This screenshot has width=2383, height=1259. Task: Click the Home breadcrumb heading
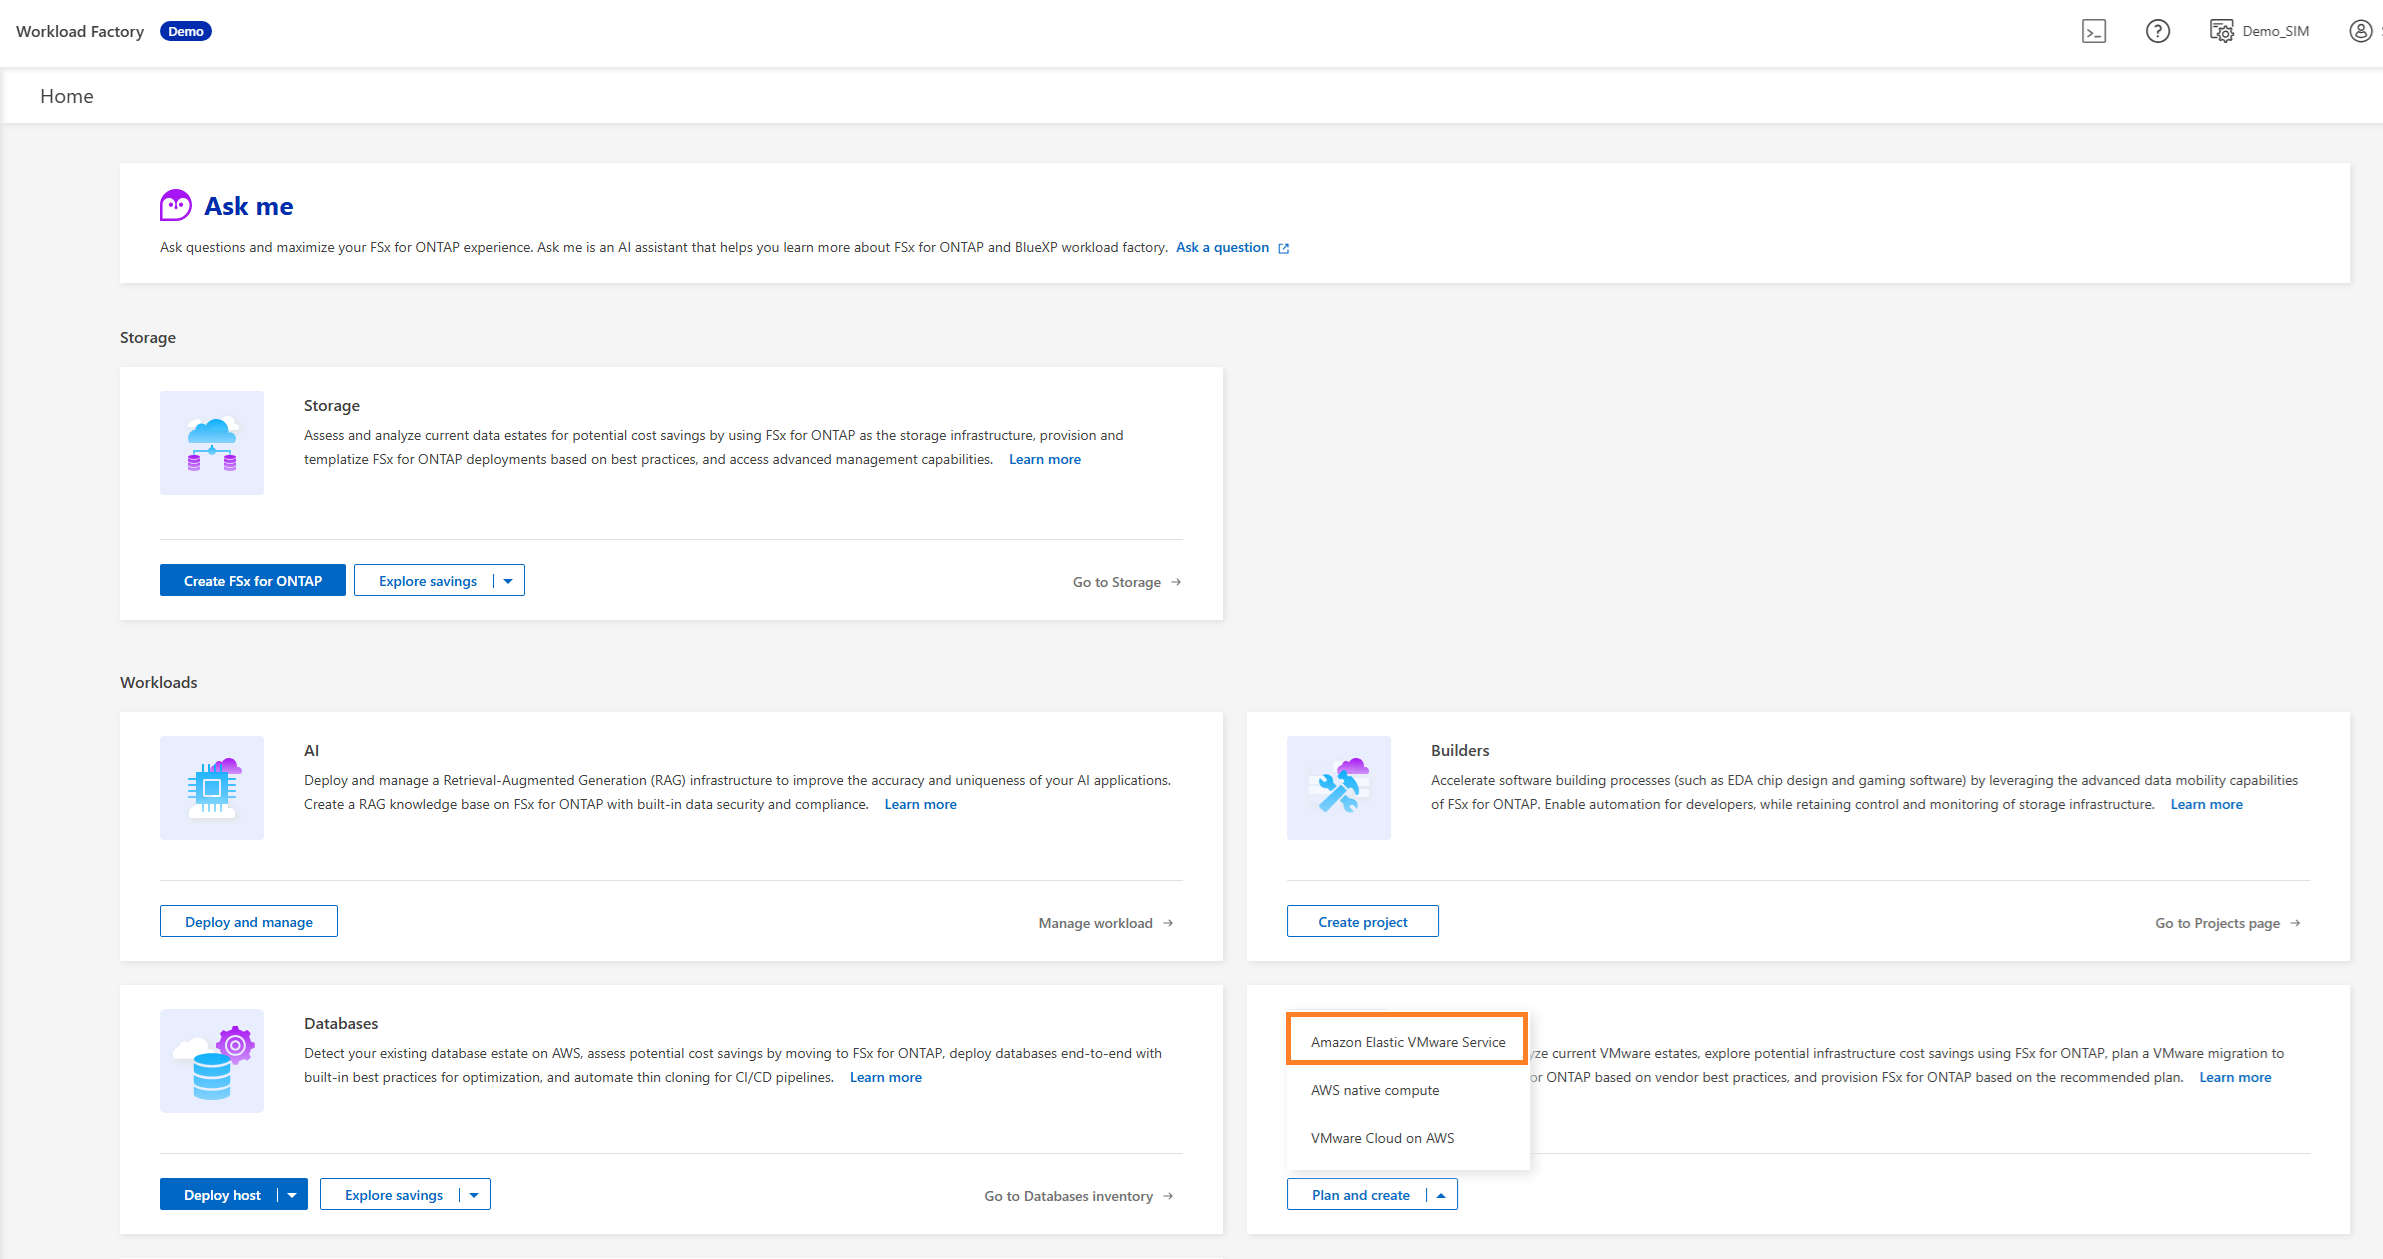click(67, 96)
